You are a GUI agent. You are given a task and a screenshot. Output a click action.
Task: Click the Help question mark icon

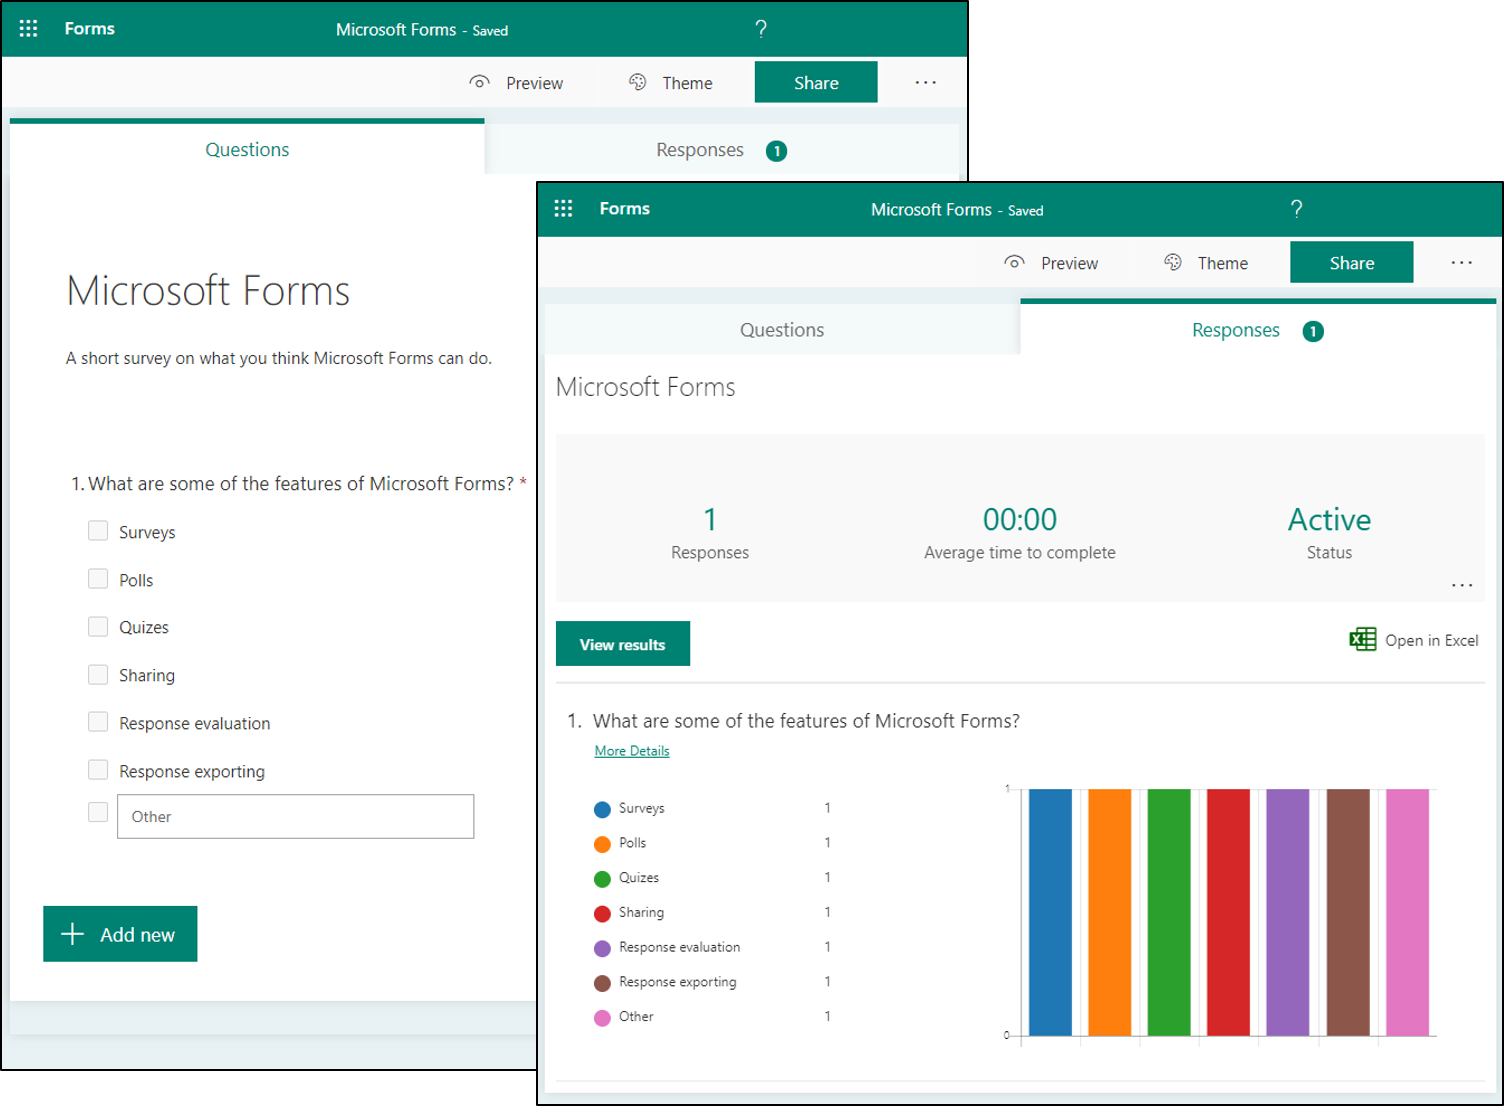coord(1296,209)
